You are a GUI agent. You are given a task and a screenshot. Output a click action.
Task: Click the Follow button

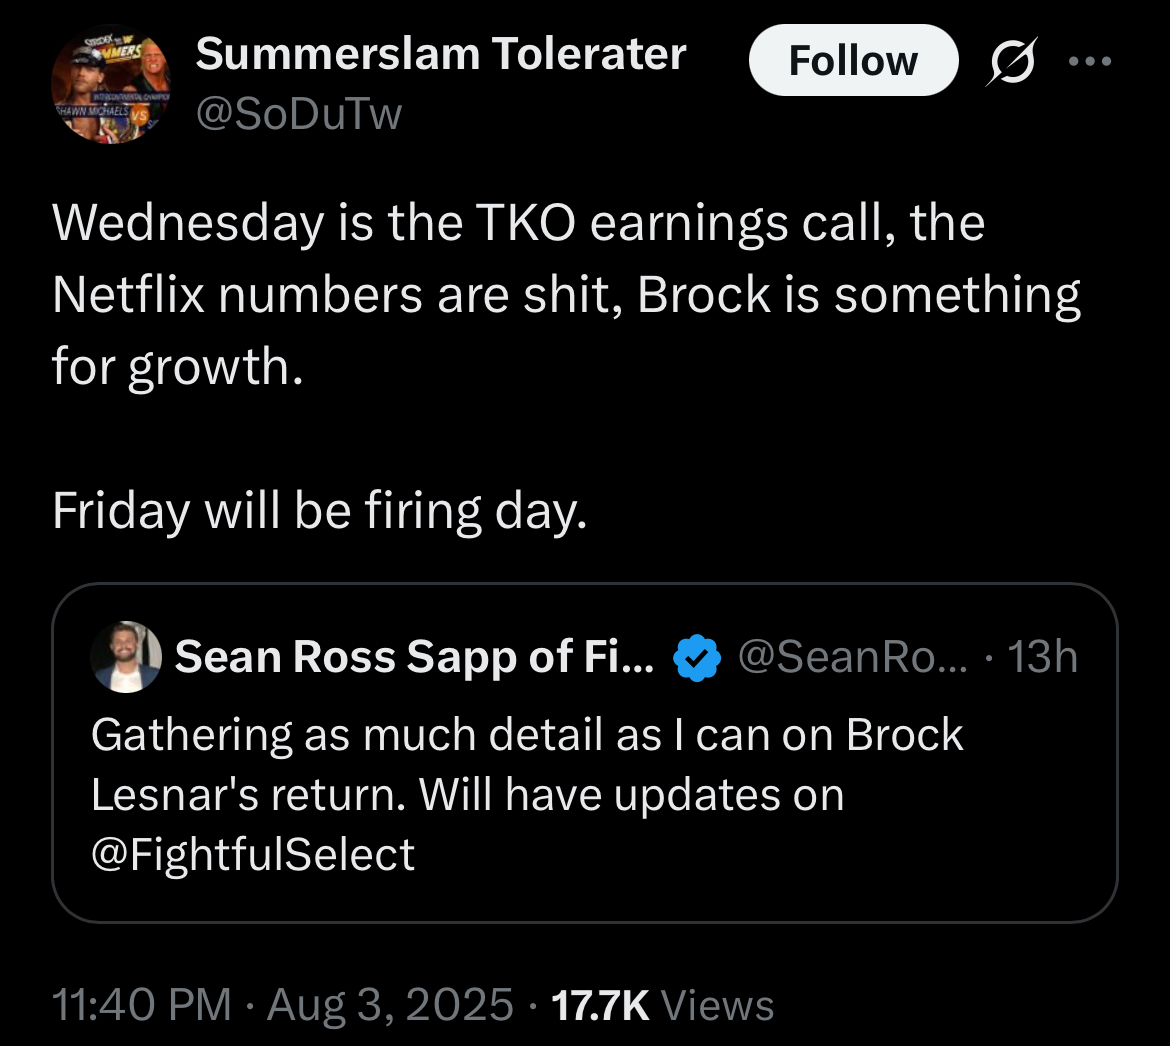tap(852, 61)
